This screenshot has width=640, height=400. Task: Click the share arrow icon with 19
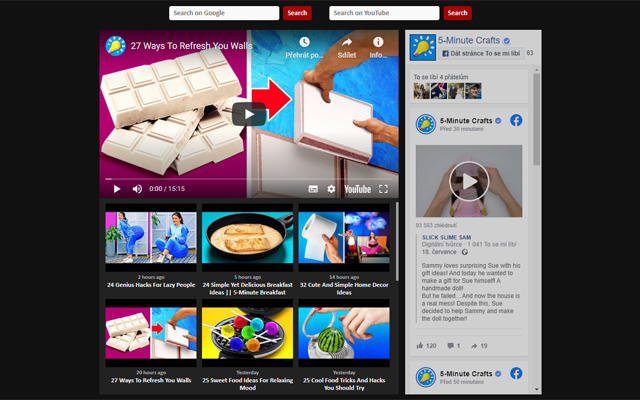tap(474, 346)
